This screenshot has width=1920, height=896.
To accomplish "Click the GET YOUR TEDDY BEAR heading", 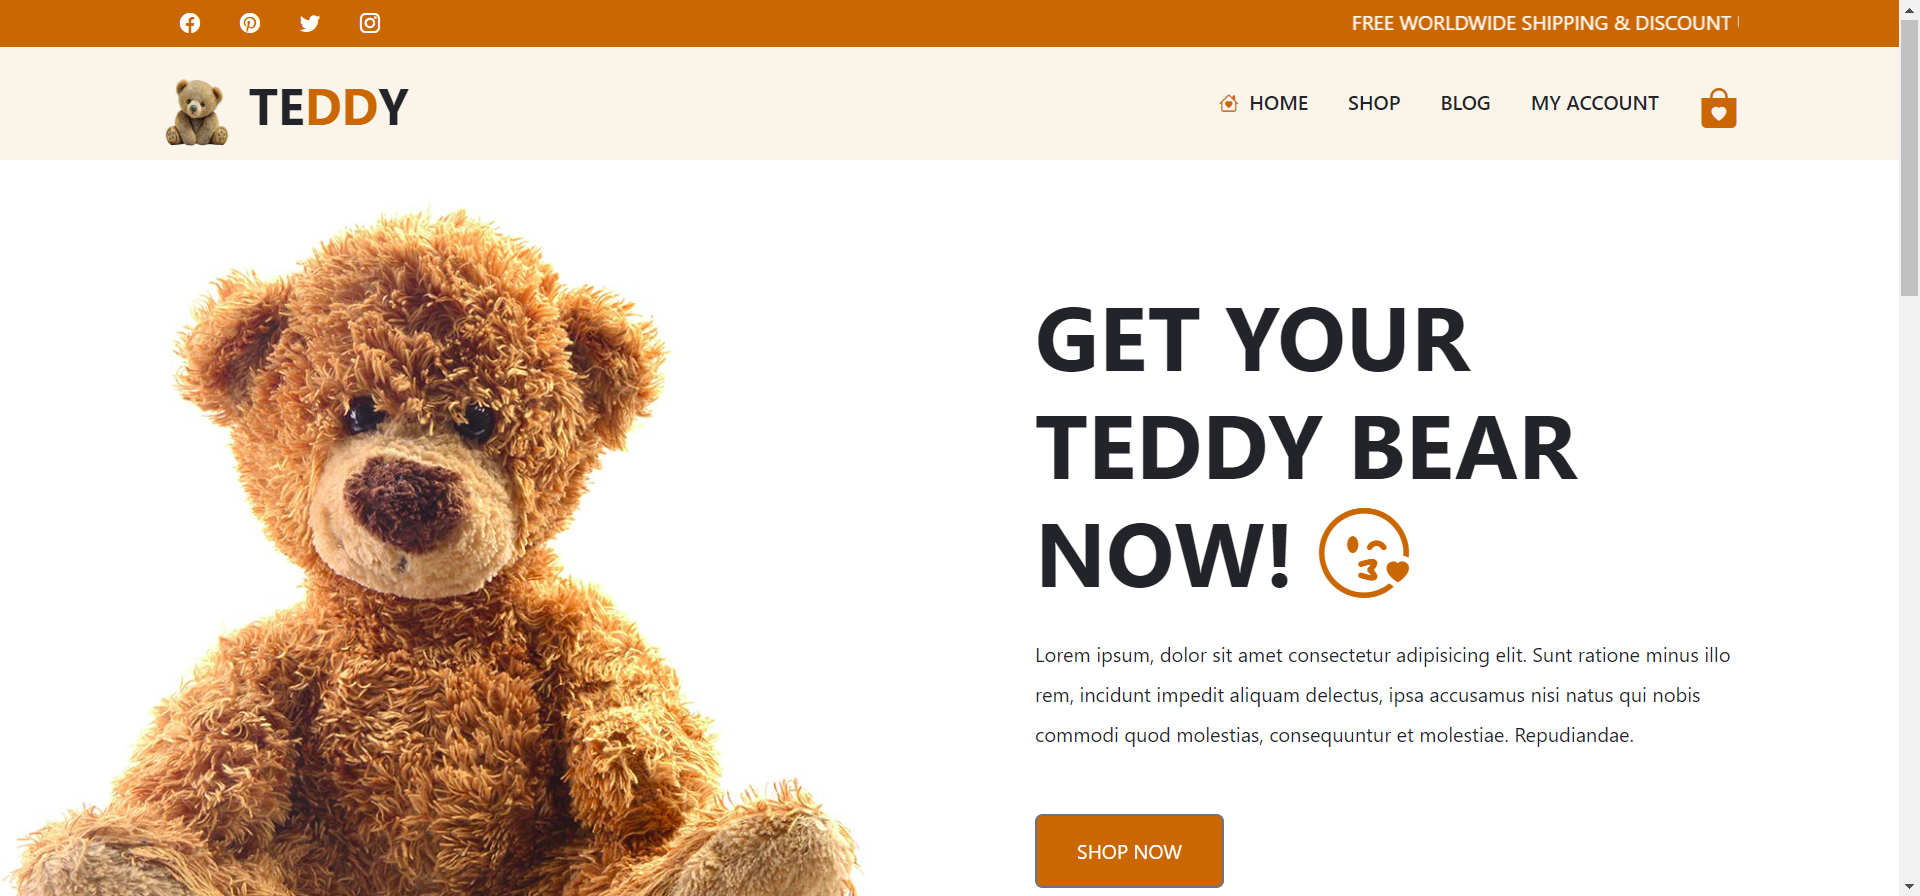I will coord(1306,448).
